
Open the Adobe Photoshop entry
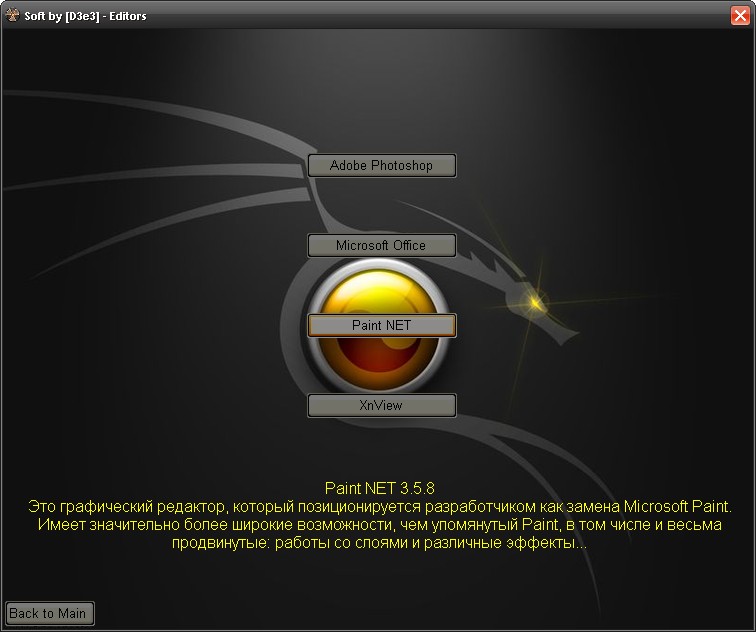tap(381, 165)
